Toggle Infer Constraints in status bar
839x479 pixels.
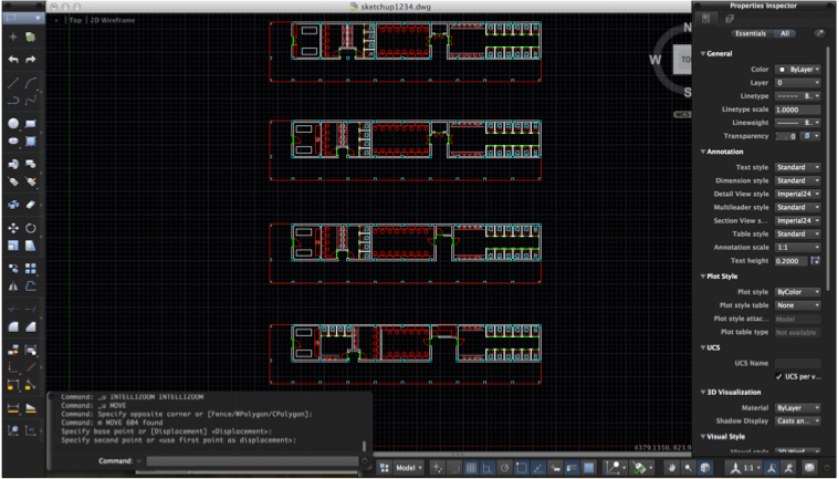coord(438,468)
